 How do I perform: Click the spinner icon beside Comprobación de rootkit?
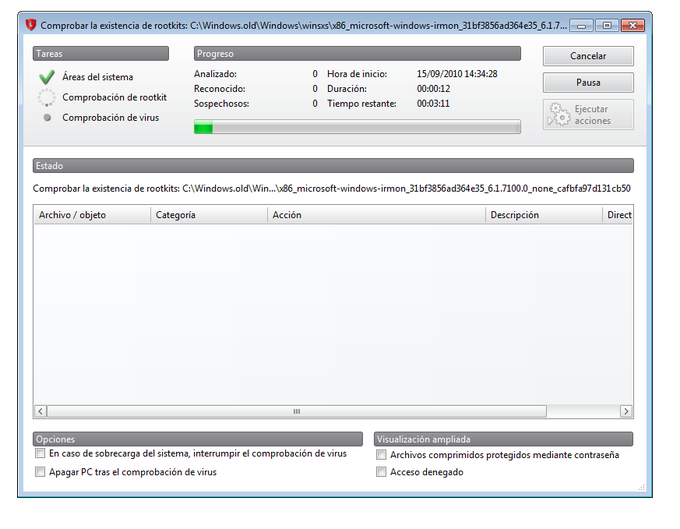coord(46,98)
